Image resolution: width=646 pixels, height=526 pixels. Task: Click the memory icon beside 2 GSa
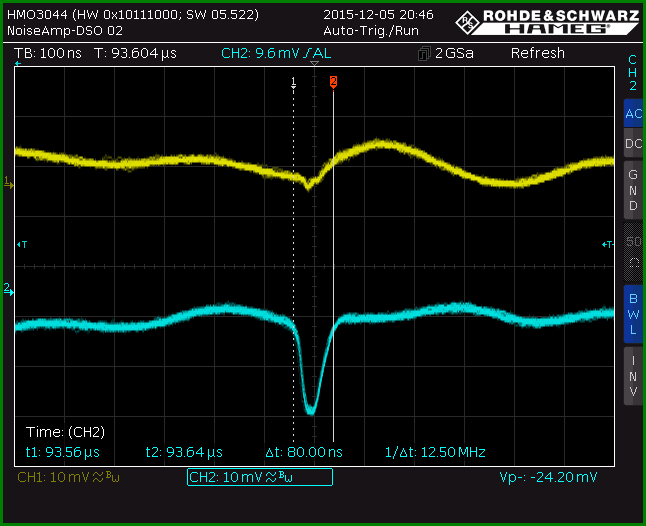(424, 54)
